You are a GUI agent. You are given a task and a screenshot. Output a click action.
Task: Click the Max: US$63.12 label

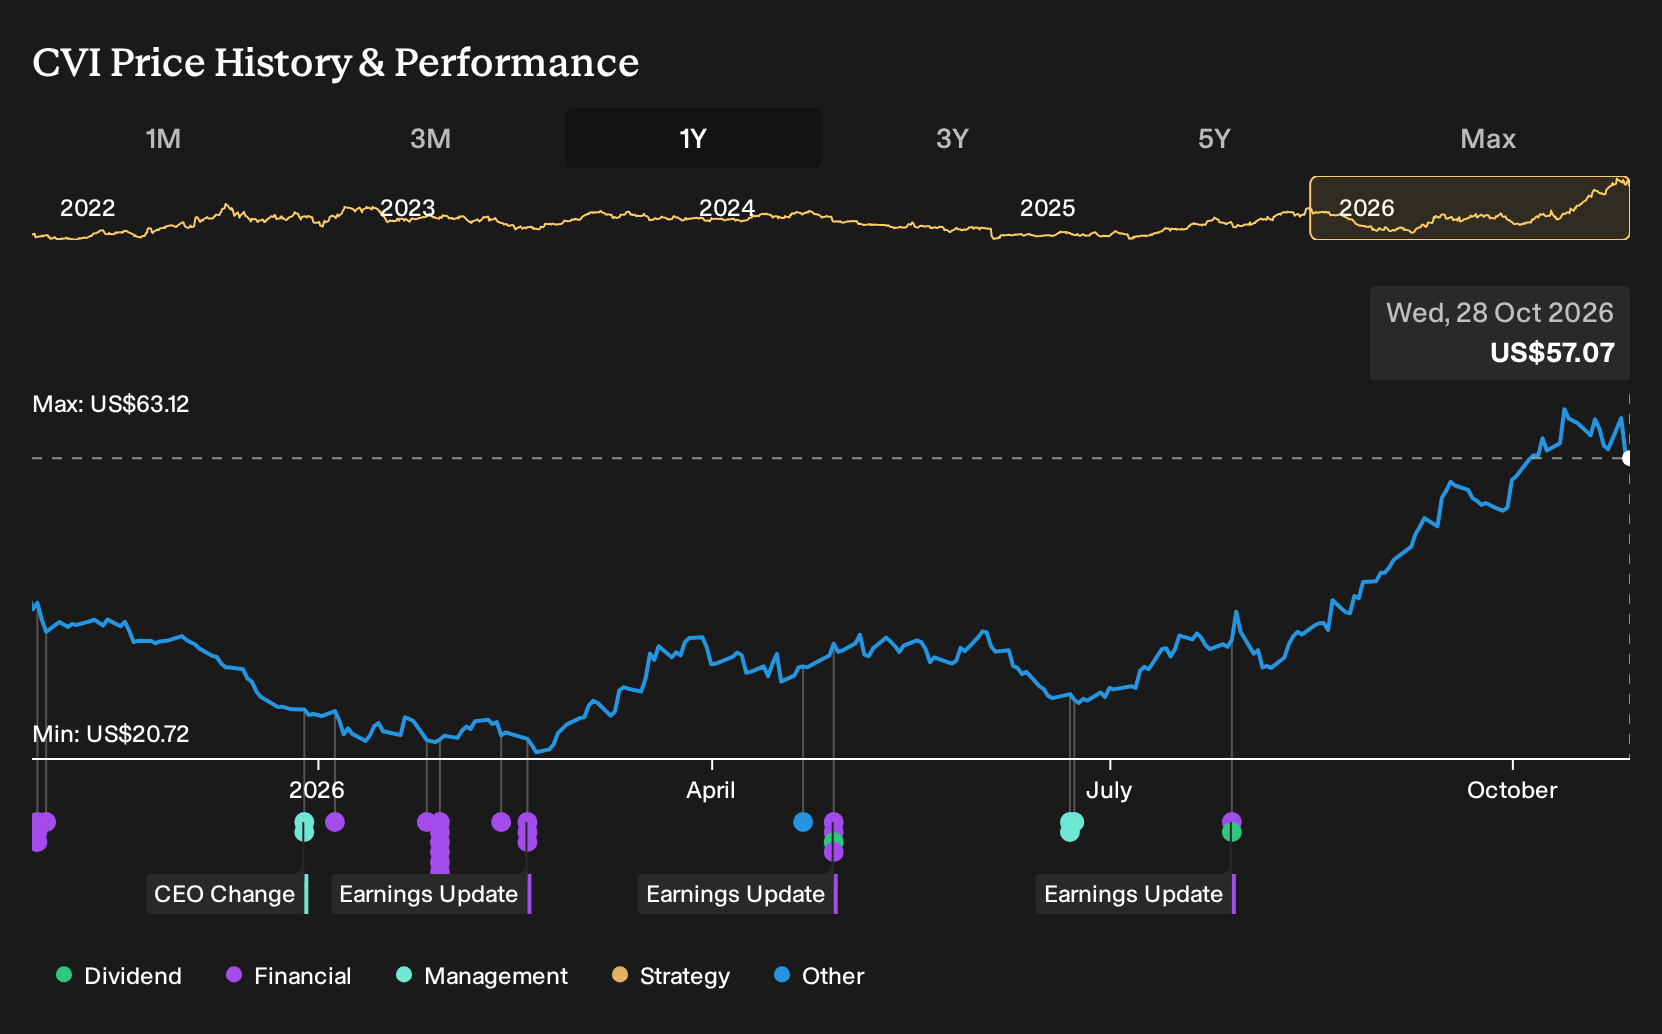tap(111, 404)
